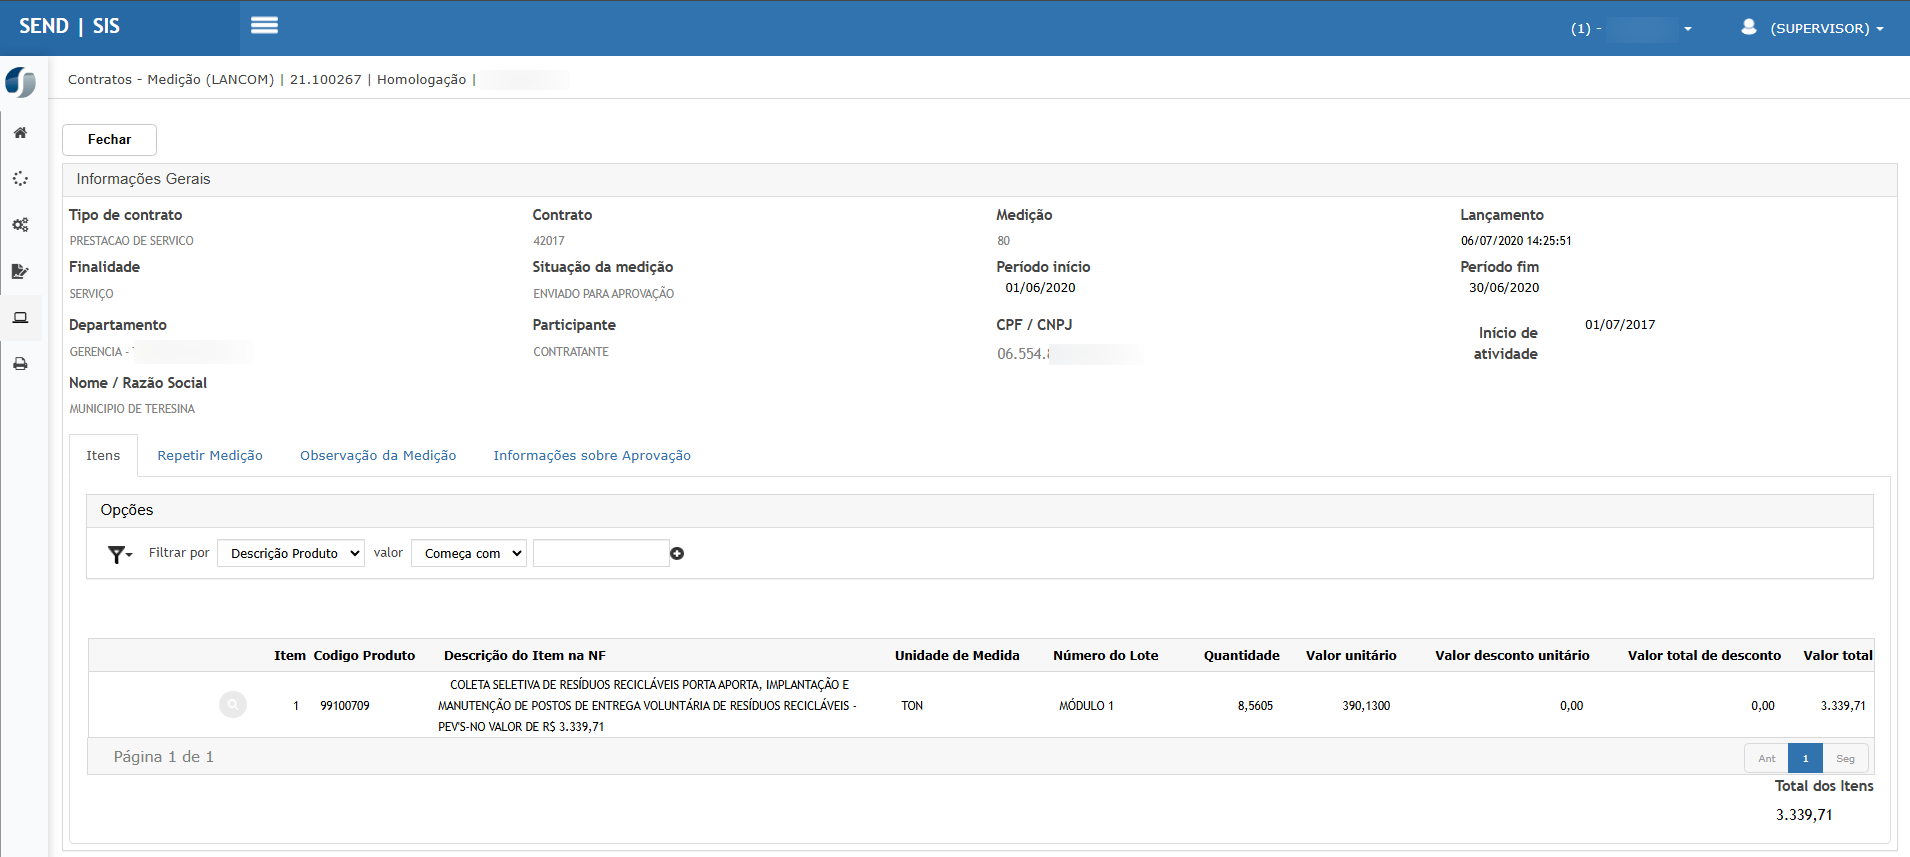Expand the Descrição Produto filter dropdown

click(x=291, y=553)
